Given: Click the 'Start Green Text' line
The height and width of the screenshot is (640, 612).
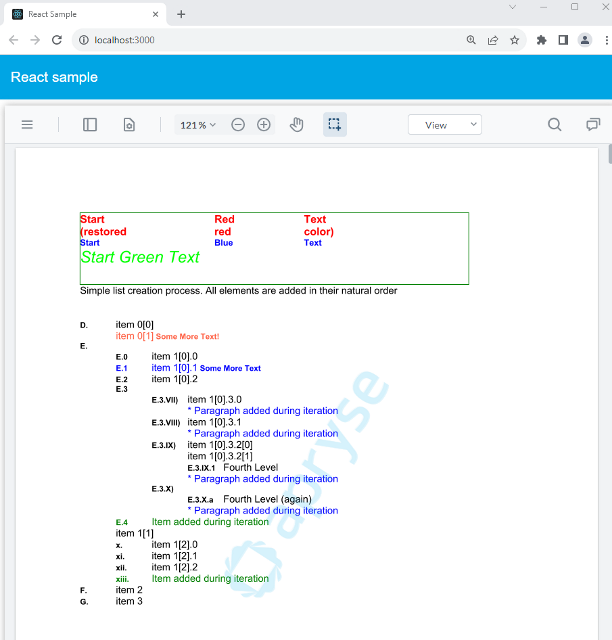Looking at the screenshot, I should point(140,257).
